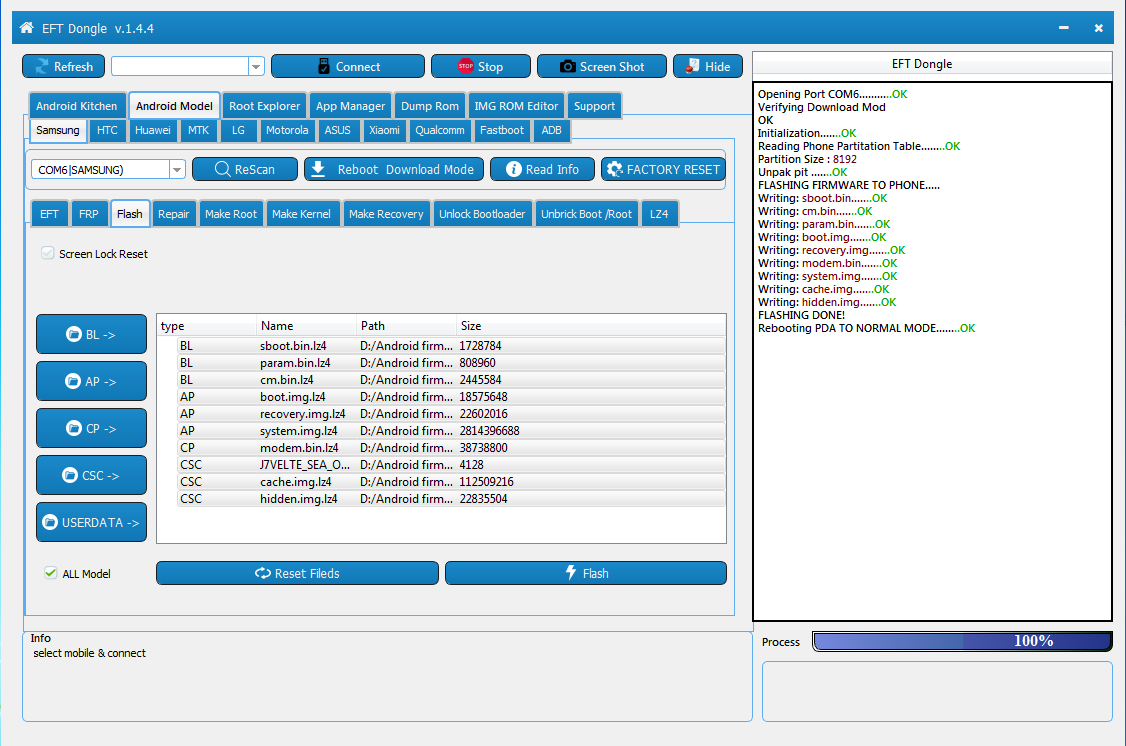Select the modem.bin.lz4 row

pyautogui.click(x=451, y=447)
